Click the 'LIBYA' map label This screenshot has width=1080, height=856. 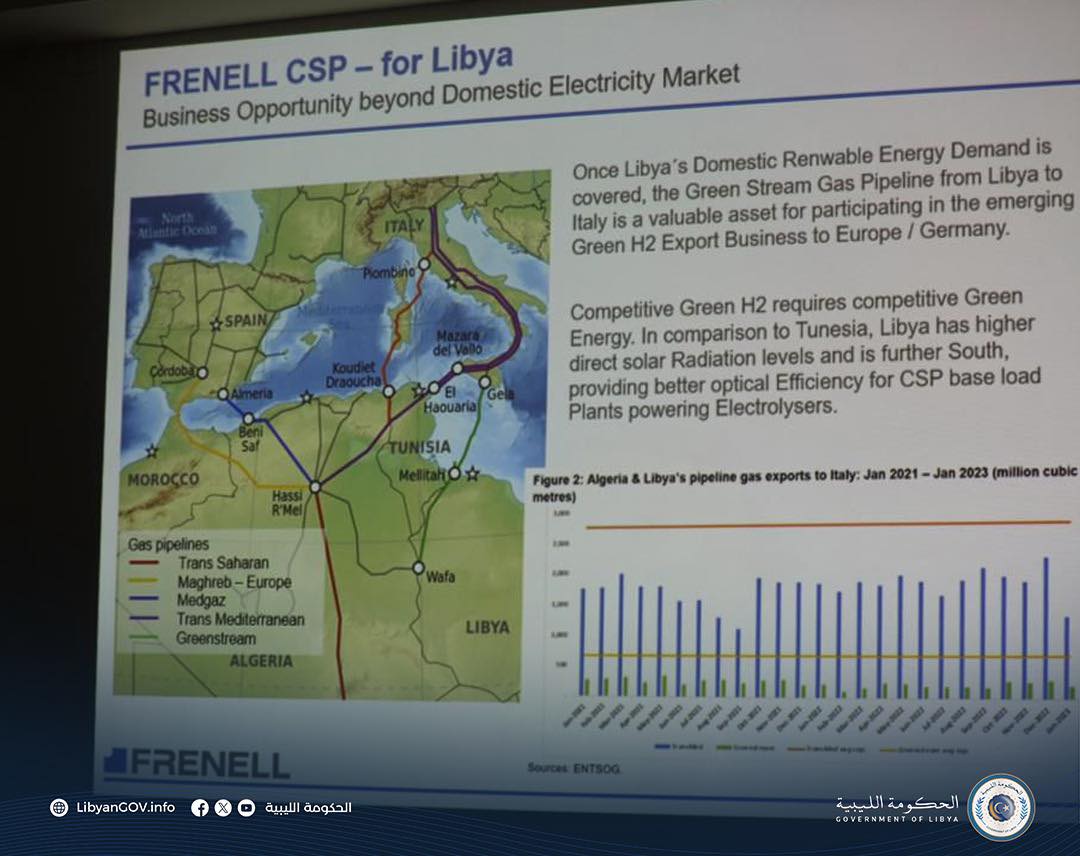(x=488, y=627)
